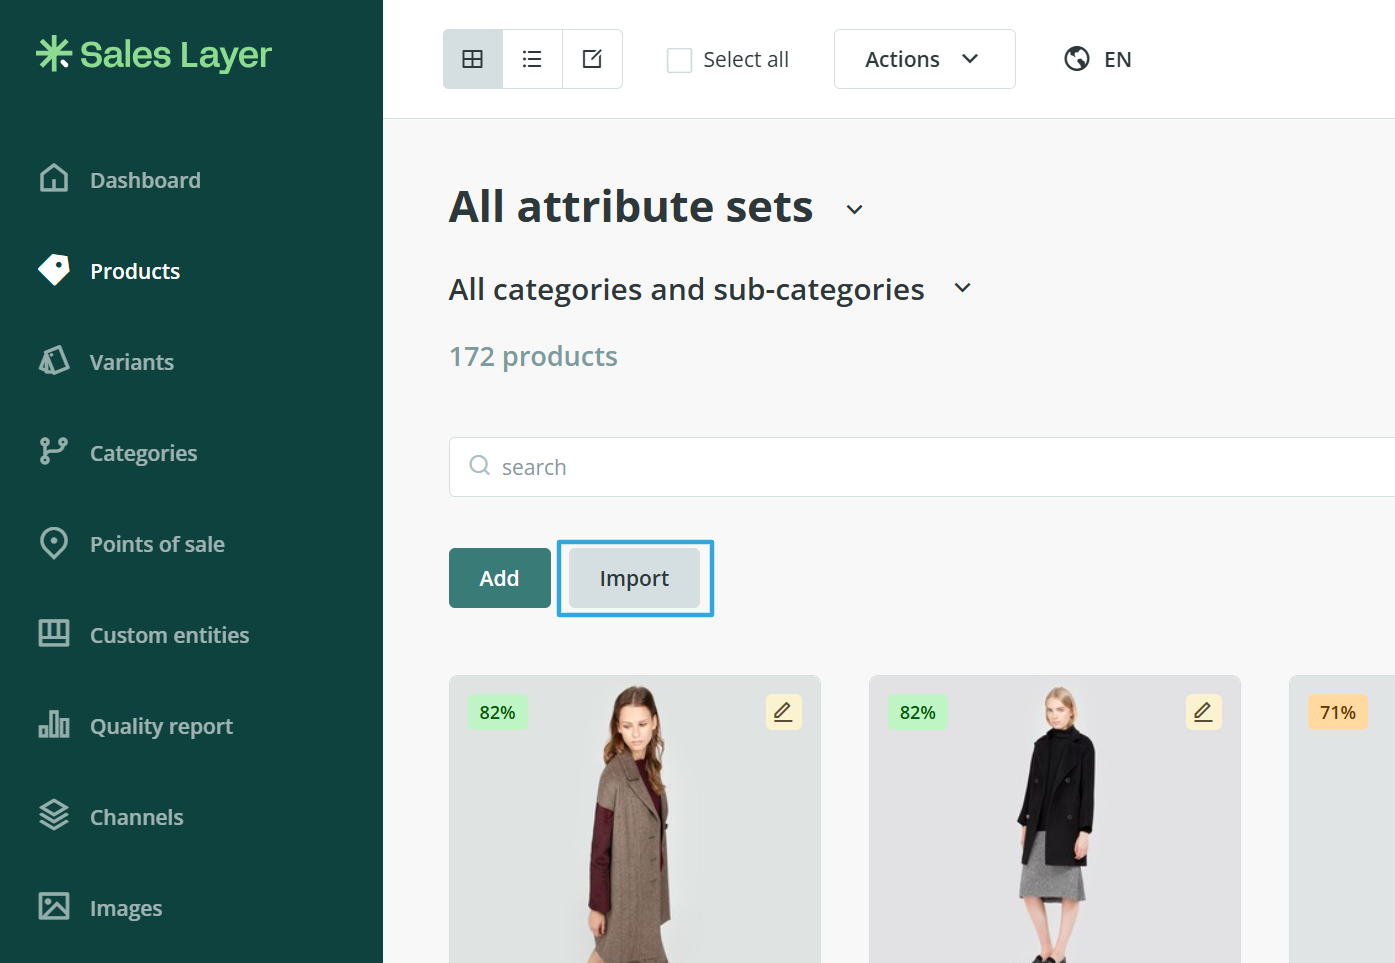The height and width of the screenshot is (963, 1395).
Task: Click the Import button
Action: (x=635, y=578)
